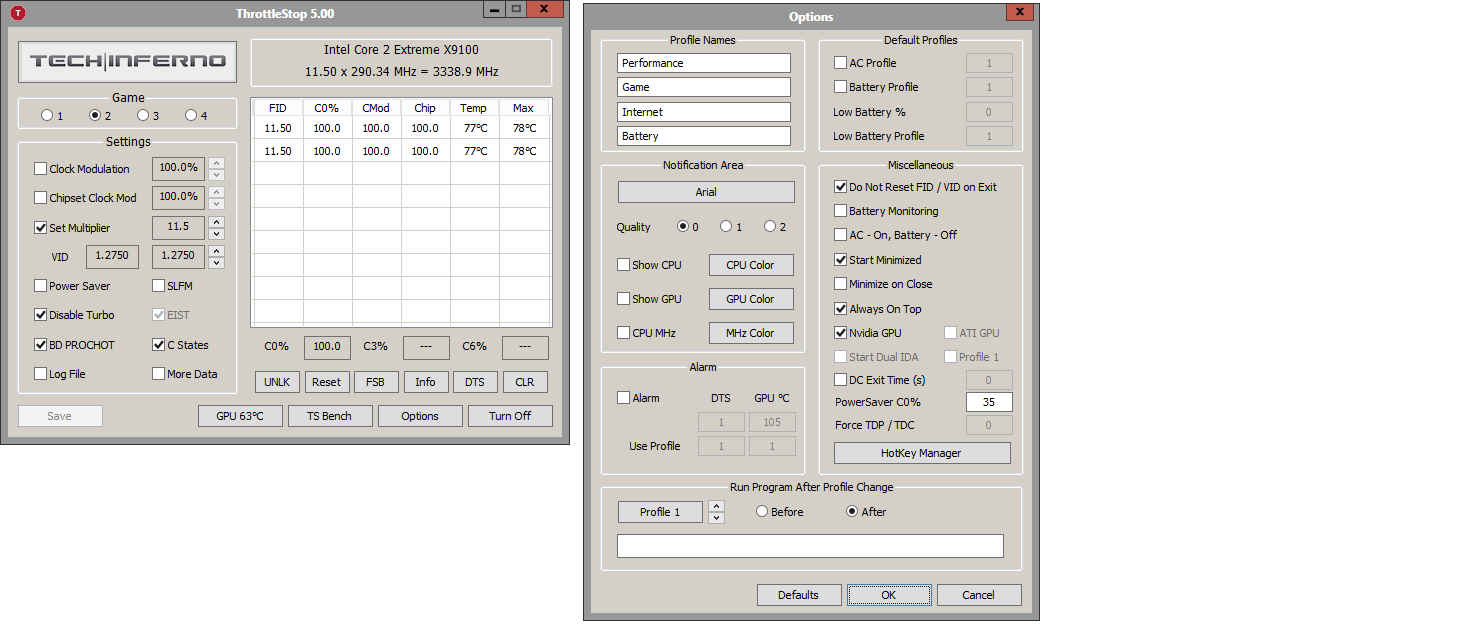Image resolution: width=1469 pixels, height=626 pixels.
Task: Click the TechInferno logo button
Action: [128, 61]
